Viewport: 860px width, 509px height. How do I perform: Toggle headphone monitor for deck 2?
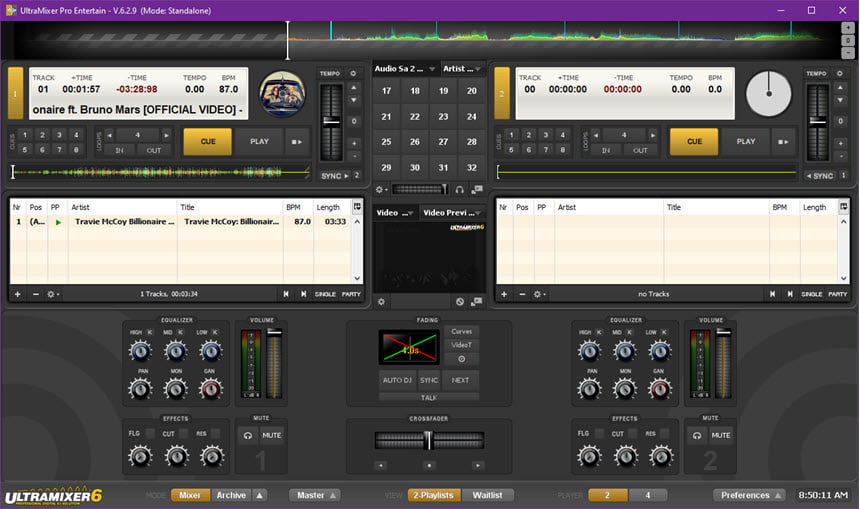point(697,435)
